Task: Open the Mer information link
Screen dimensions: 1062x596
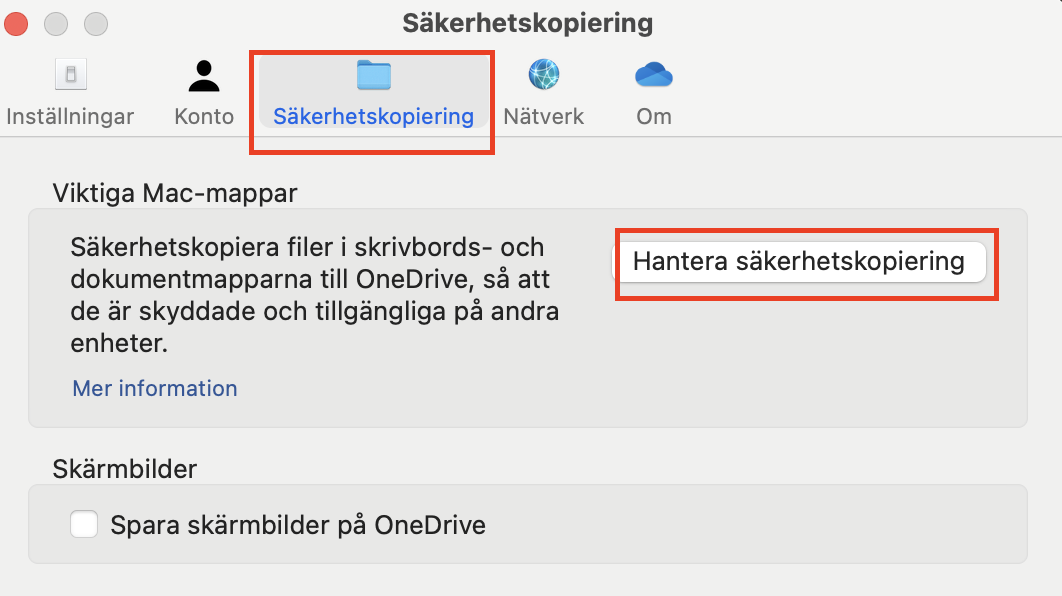Action: click(x=155, y=388)
